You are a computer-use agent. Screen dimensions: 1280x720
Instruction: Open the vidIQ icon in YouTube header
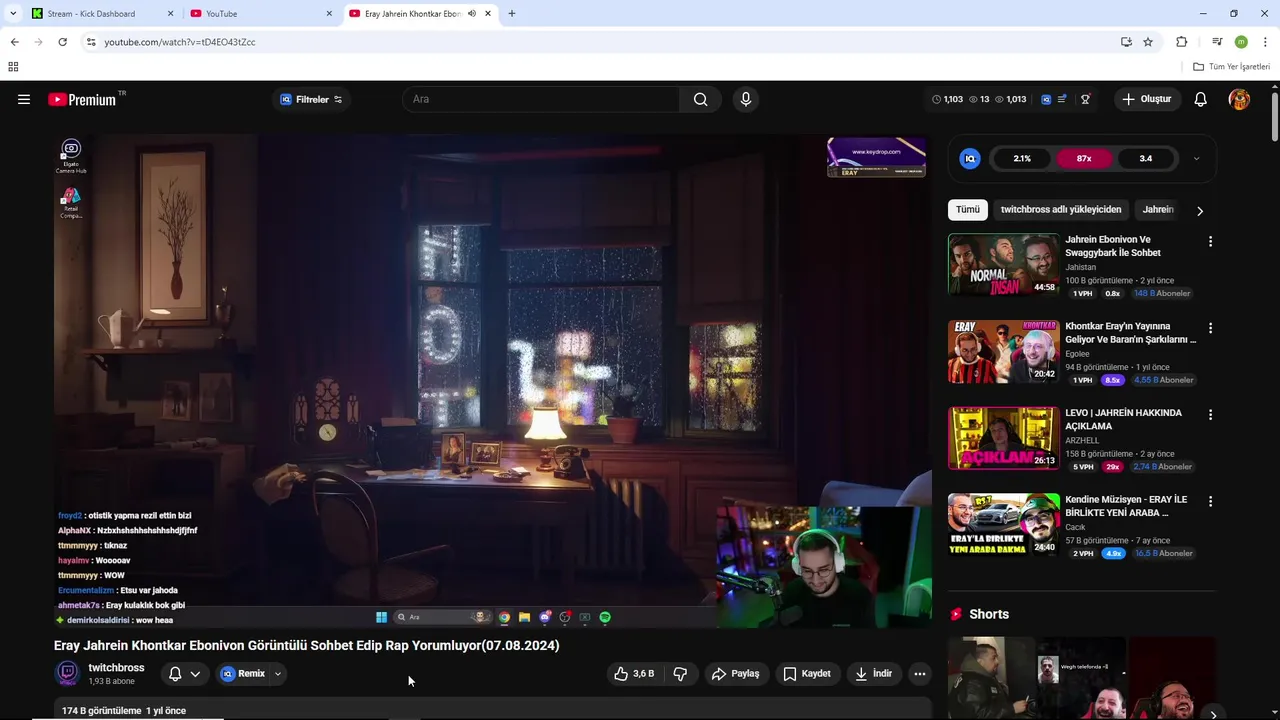pyautogui.click(x=1046, y=99)
